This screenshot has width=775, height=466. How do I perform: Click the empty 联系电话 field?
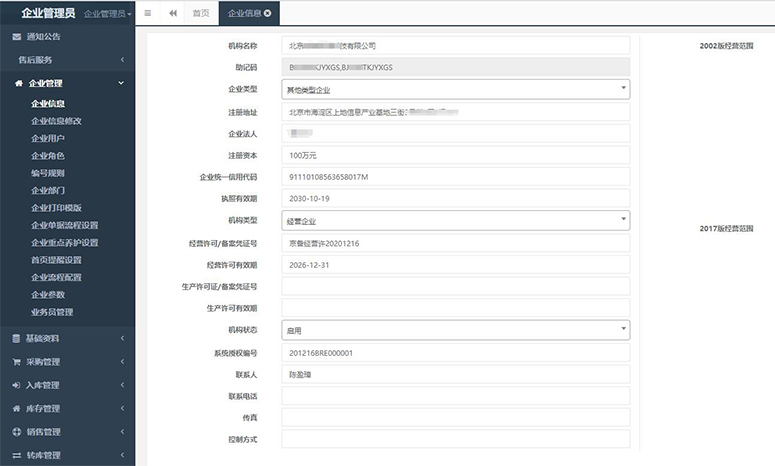coord(456,396)
